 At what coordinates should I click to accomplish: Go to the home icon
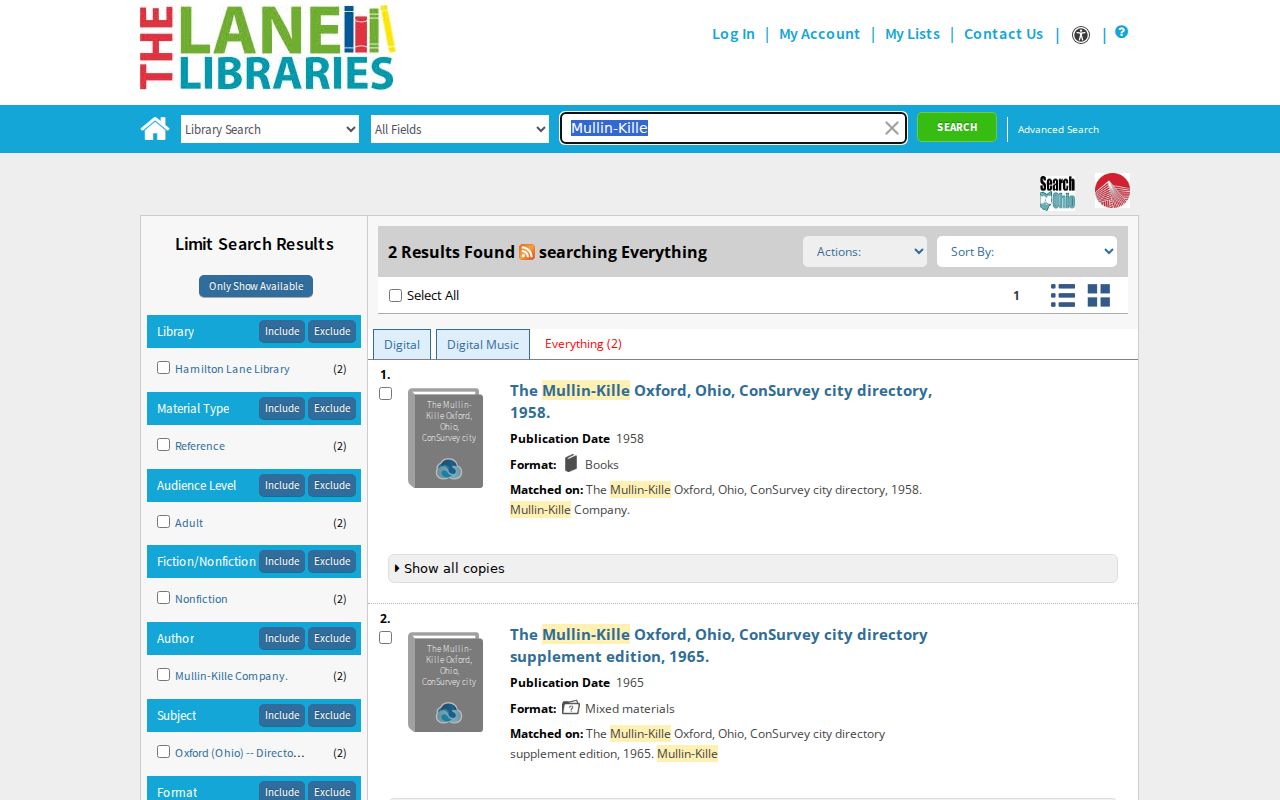155,128
